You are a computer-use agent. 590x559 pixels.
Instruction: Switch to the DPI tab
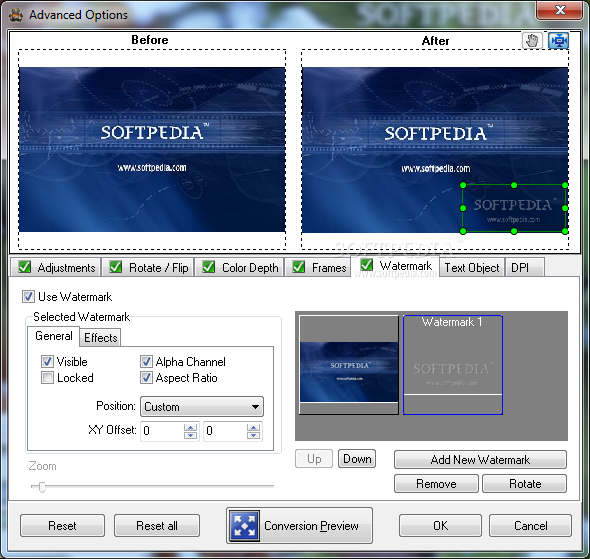coord(525,267)
